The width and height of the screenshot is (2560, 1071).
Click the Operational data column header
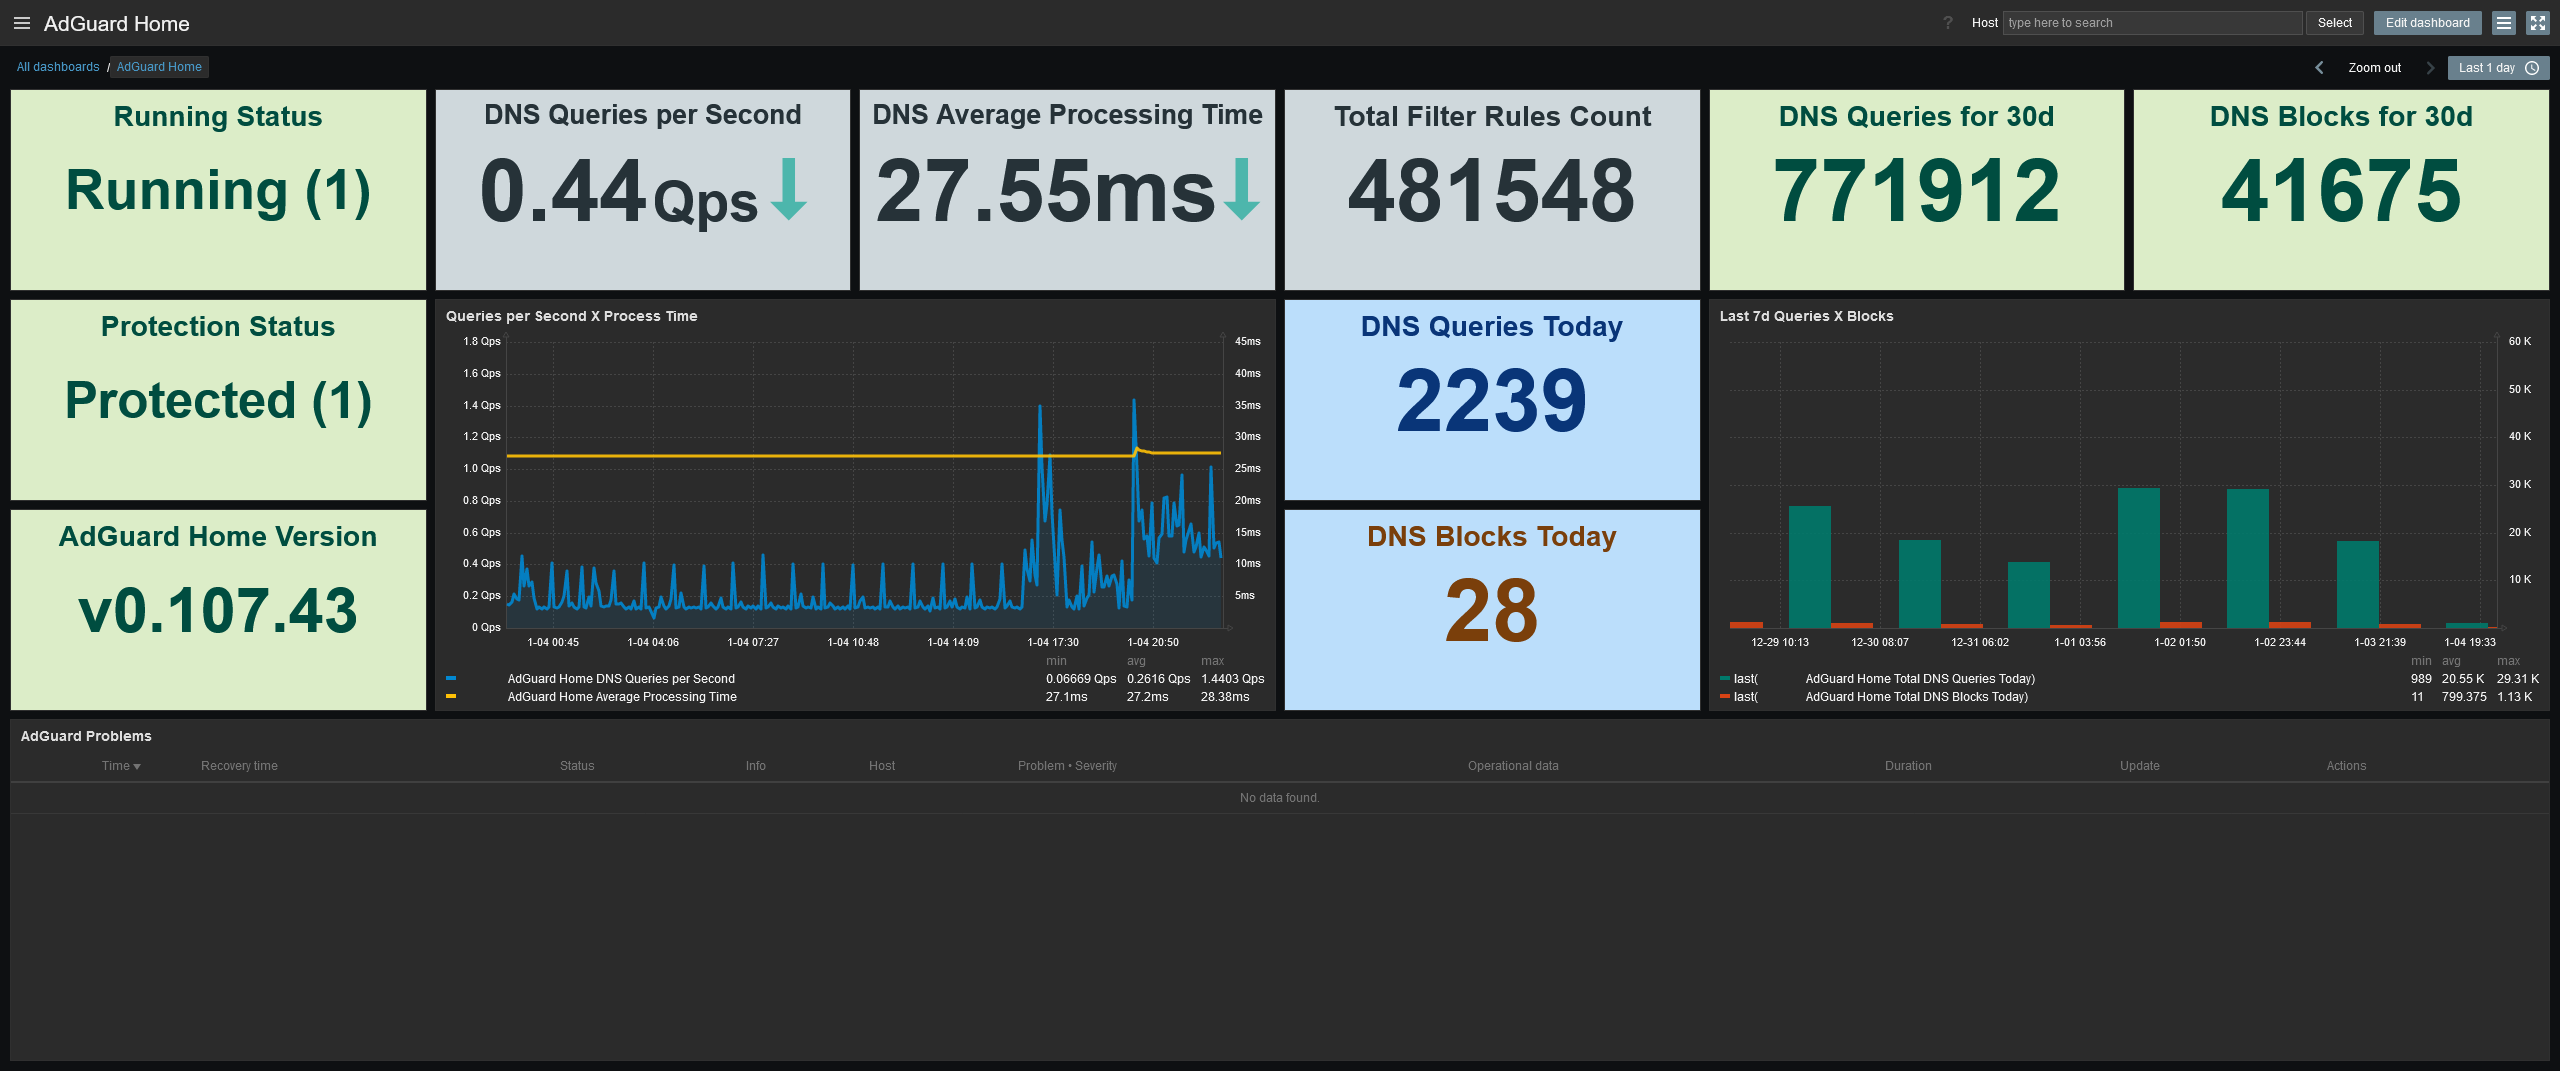point(1513,766)
